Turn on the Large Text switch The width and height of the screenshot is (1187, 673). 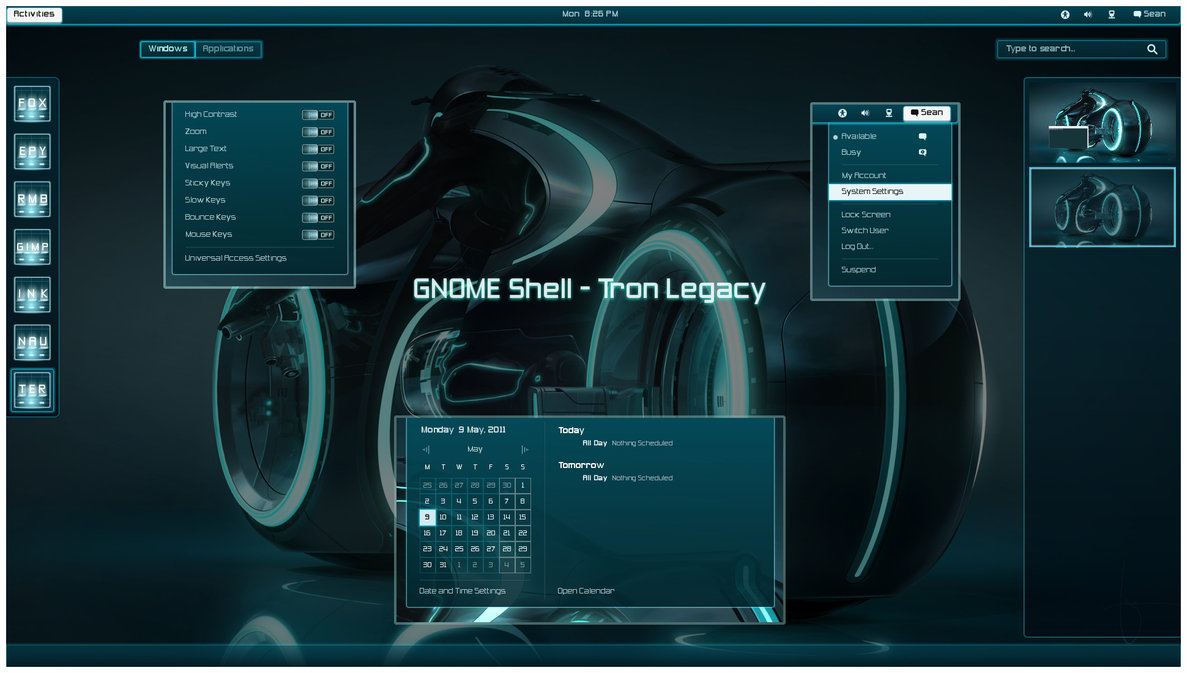(318, 149)
